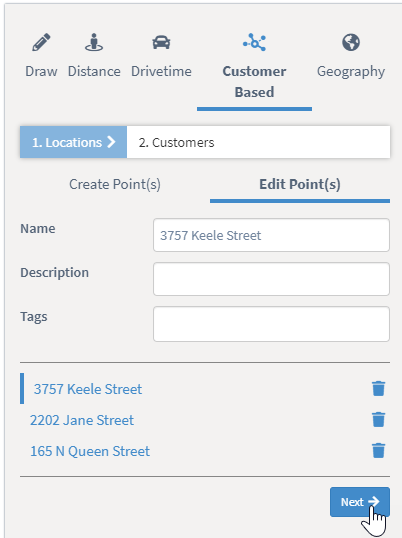Select 3757 Keele Street in the list
Screen dimensions: 402x538
click(88, 389)
